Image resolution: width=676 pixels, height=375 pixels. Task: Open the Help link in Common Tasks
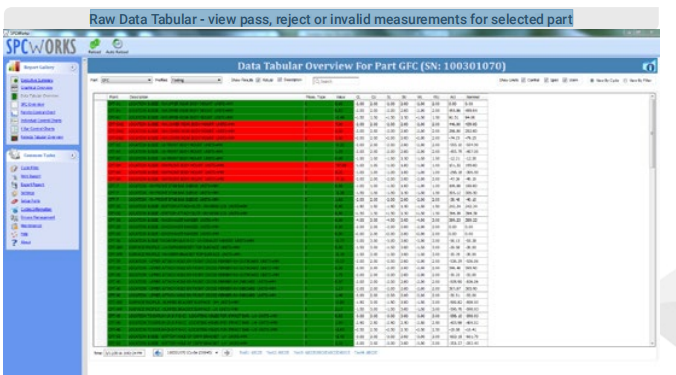click(x=24, y=234)
